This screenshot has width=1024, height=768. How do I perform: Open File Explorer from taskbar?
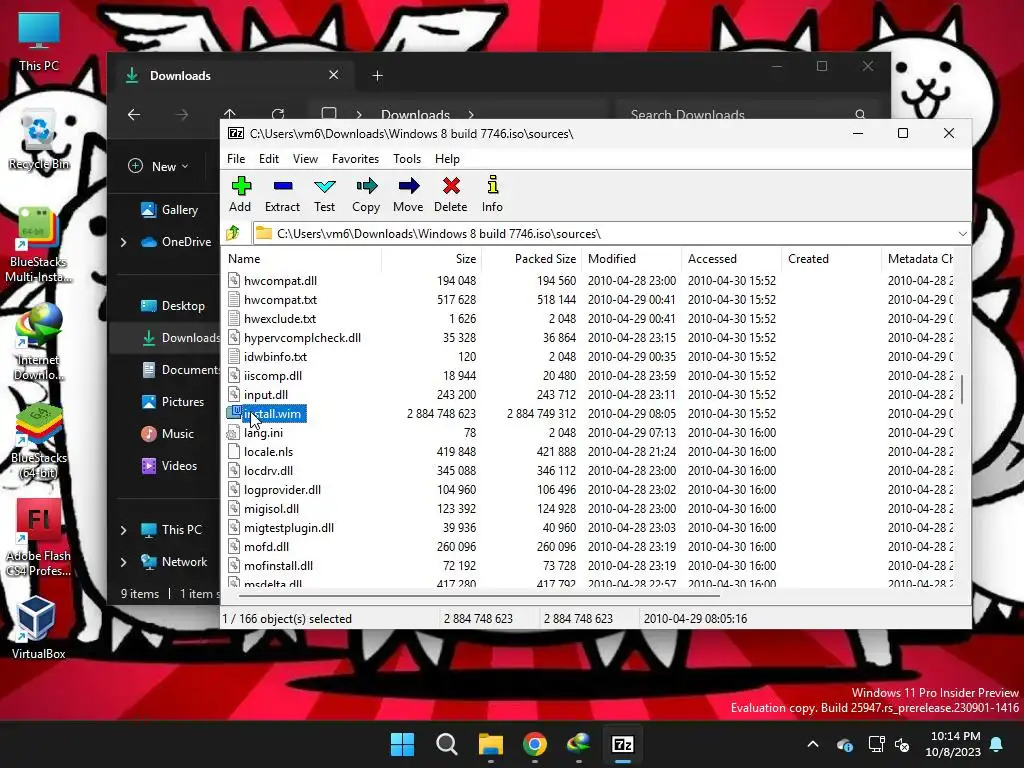490,744
